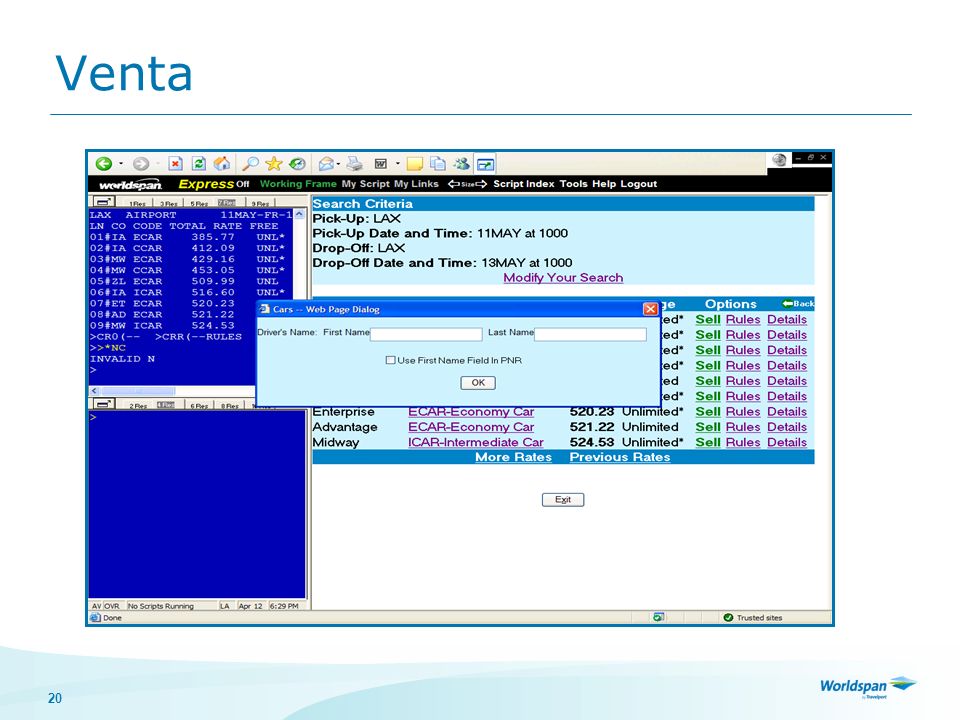Open the My Script menu

click(366, 184)
